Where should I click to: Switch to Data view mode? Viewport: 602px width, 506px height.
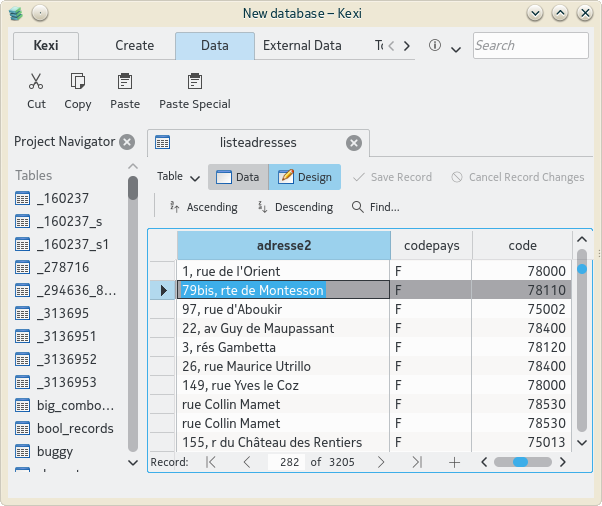tap(237, 177)
